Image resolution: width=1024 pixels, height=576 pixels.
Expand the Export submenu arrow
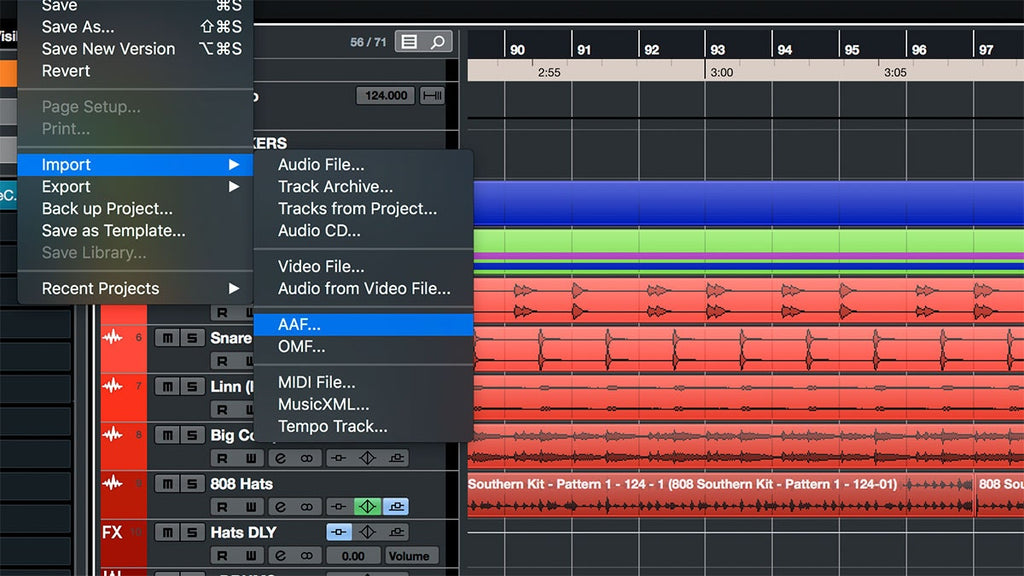point(234,187)
